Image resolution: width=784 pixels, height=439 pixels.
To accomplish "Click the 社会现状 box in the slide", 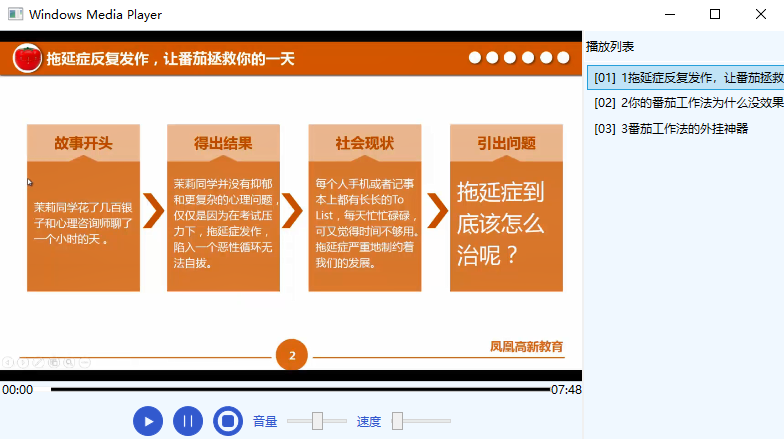I will coord(365,208).
